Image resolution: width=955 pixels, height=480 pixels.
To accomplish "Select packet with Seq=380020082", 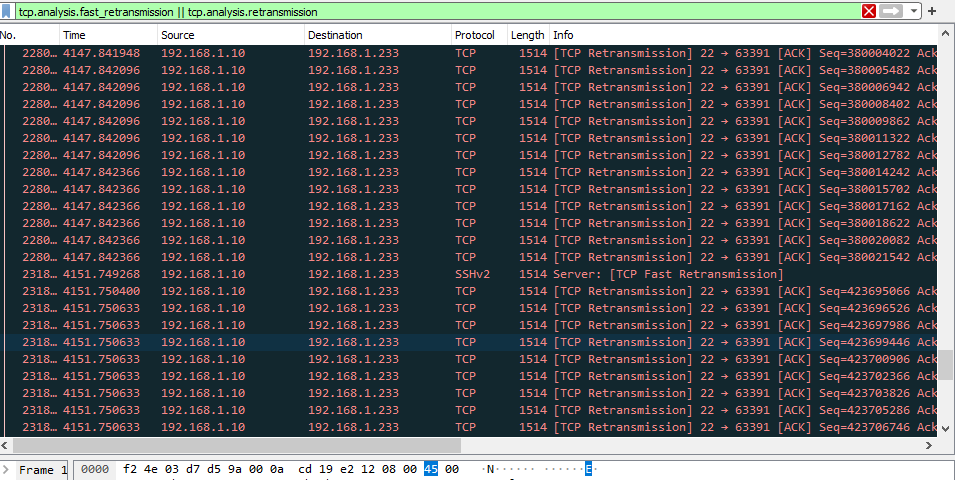I will point(469,240).
